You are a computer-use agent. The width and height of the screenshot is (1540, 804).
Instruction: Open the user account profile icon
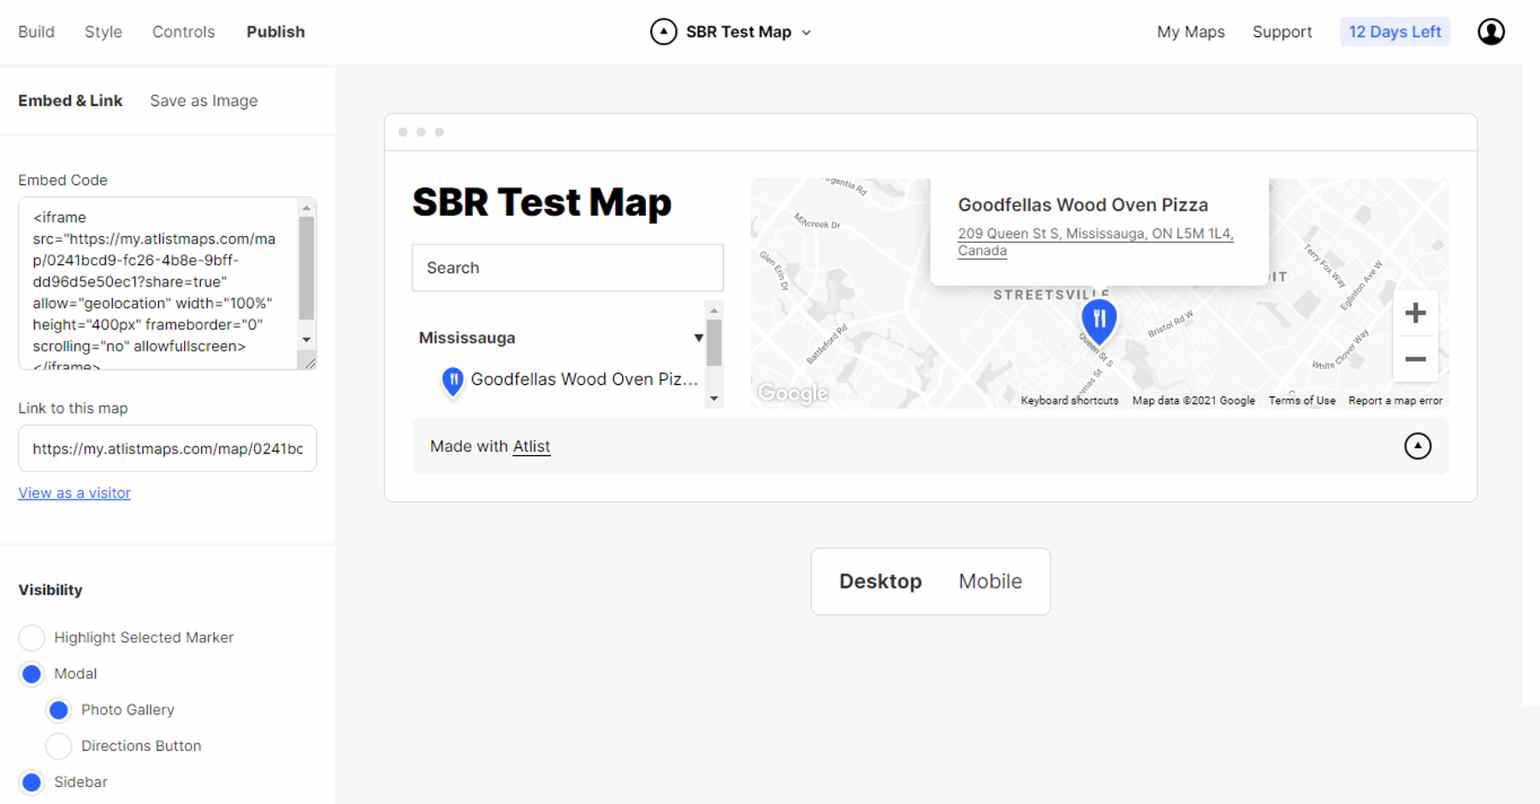coord(1491,32)
